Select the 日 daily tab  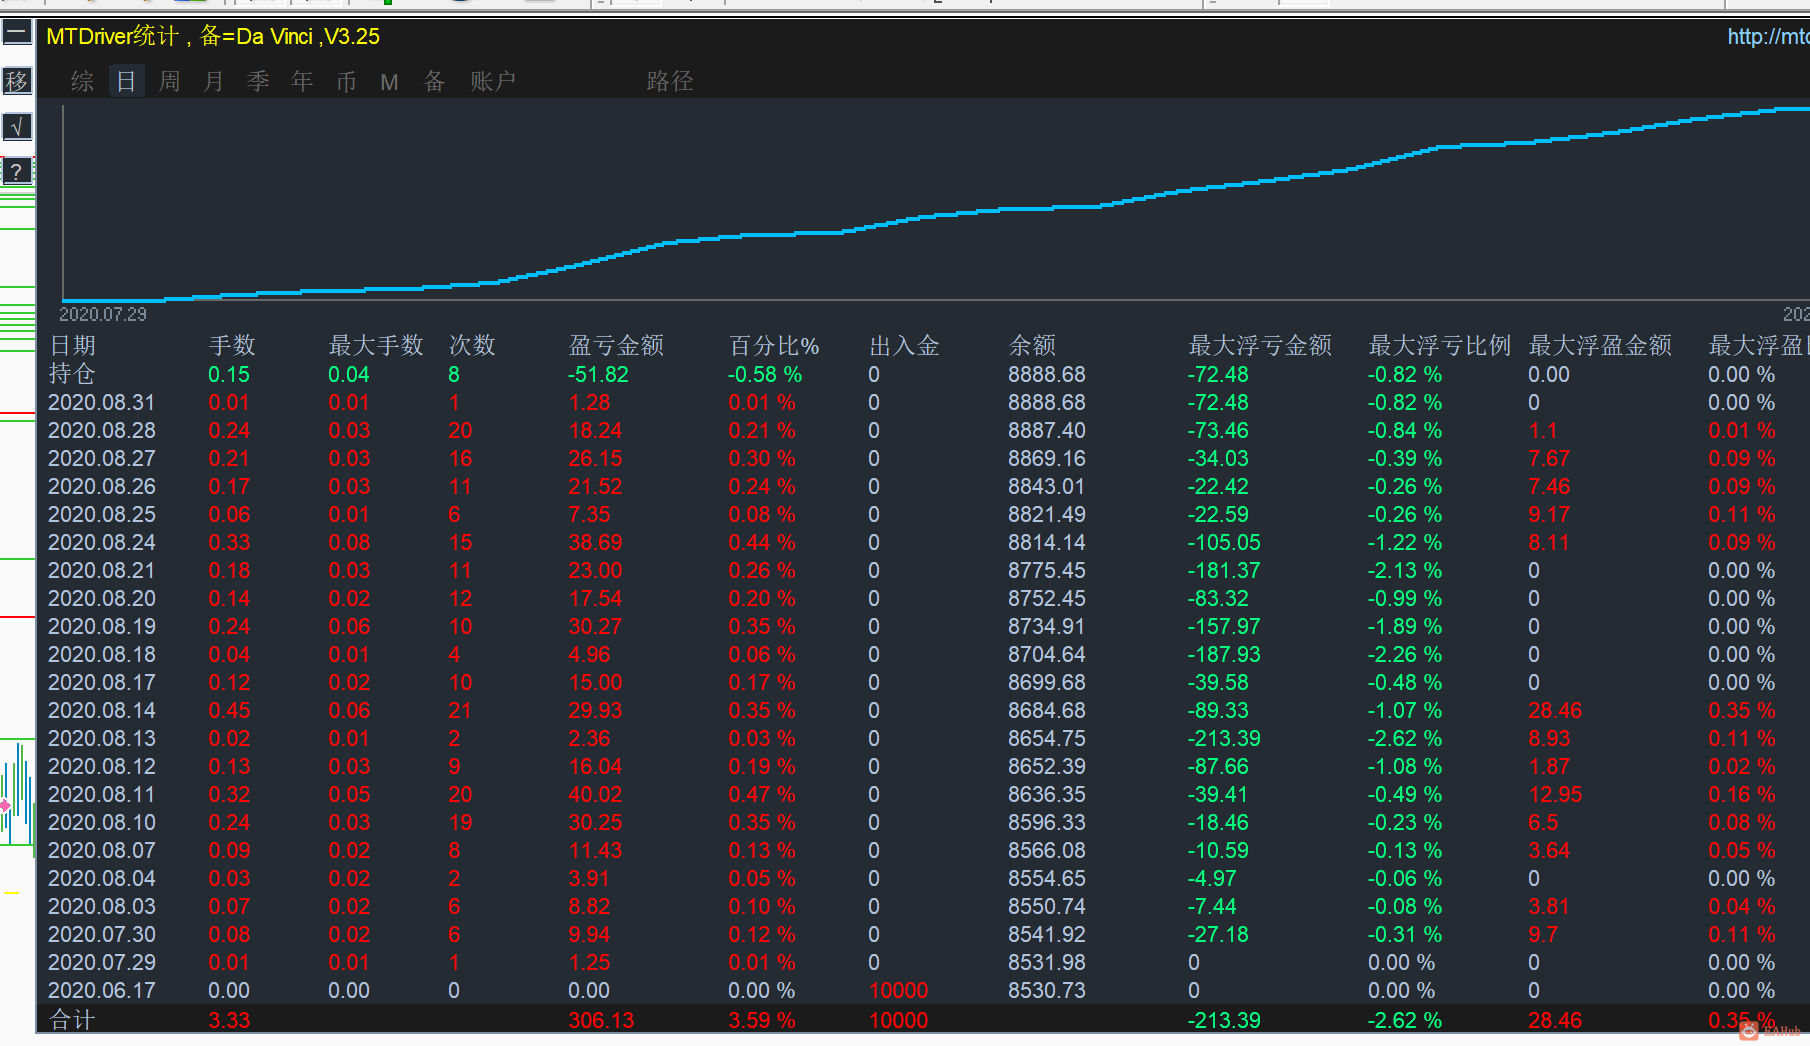coord(126,81)
